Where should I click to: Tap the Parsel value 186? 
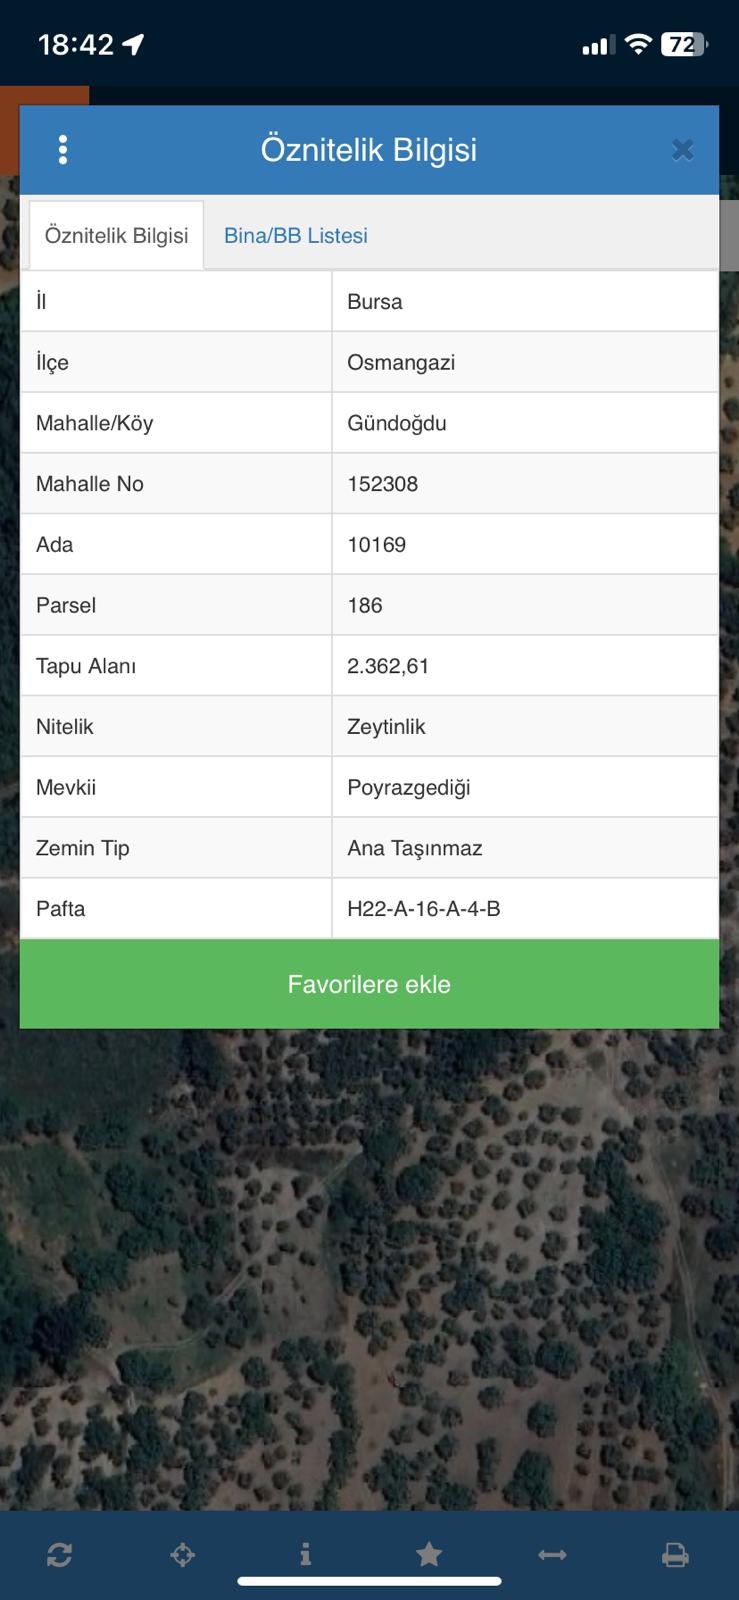click(x=365, y=605)
